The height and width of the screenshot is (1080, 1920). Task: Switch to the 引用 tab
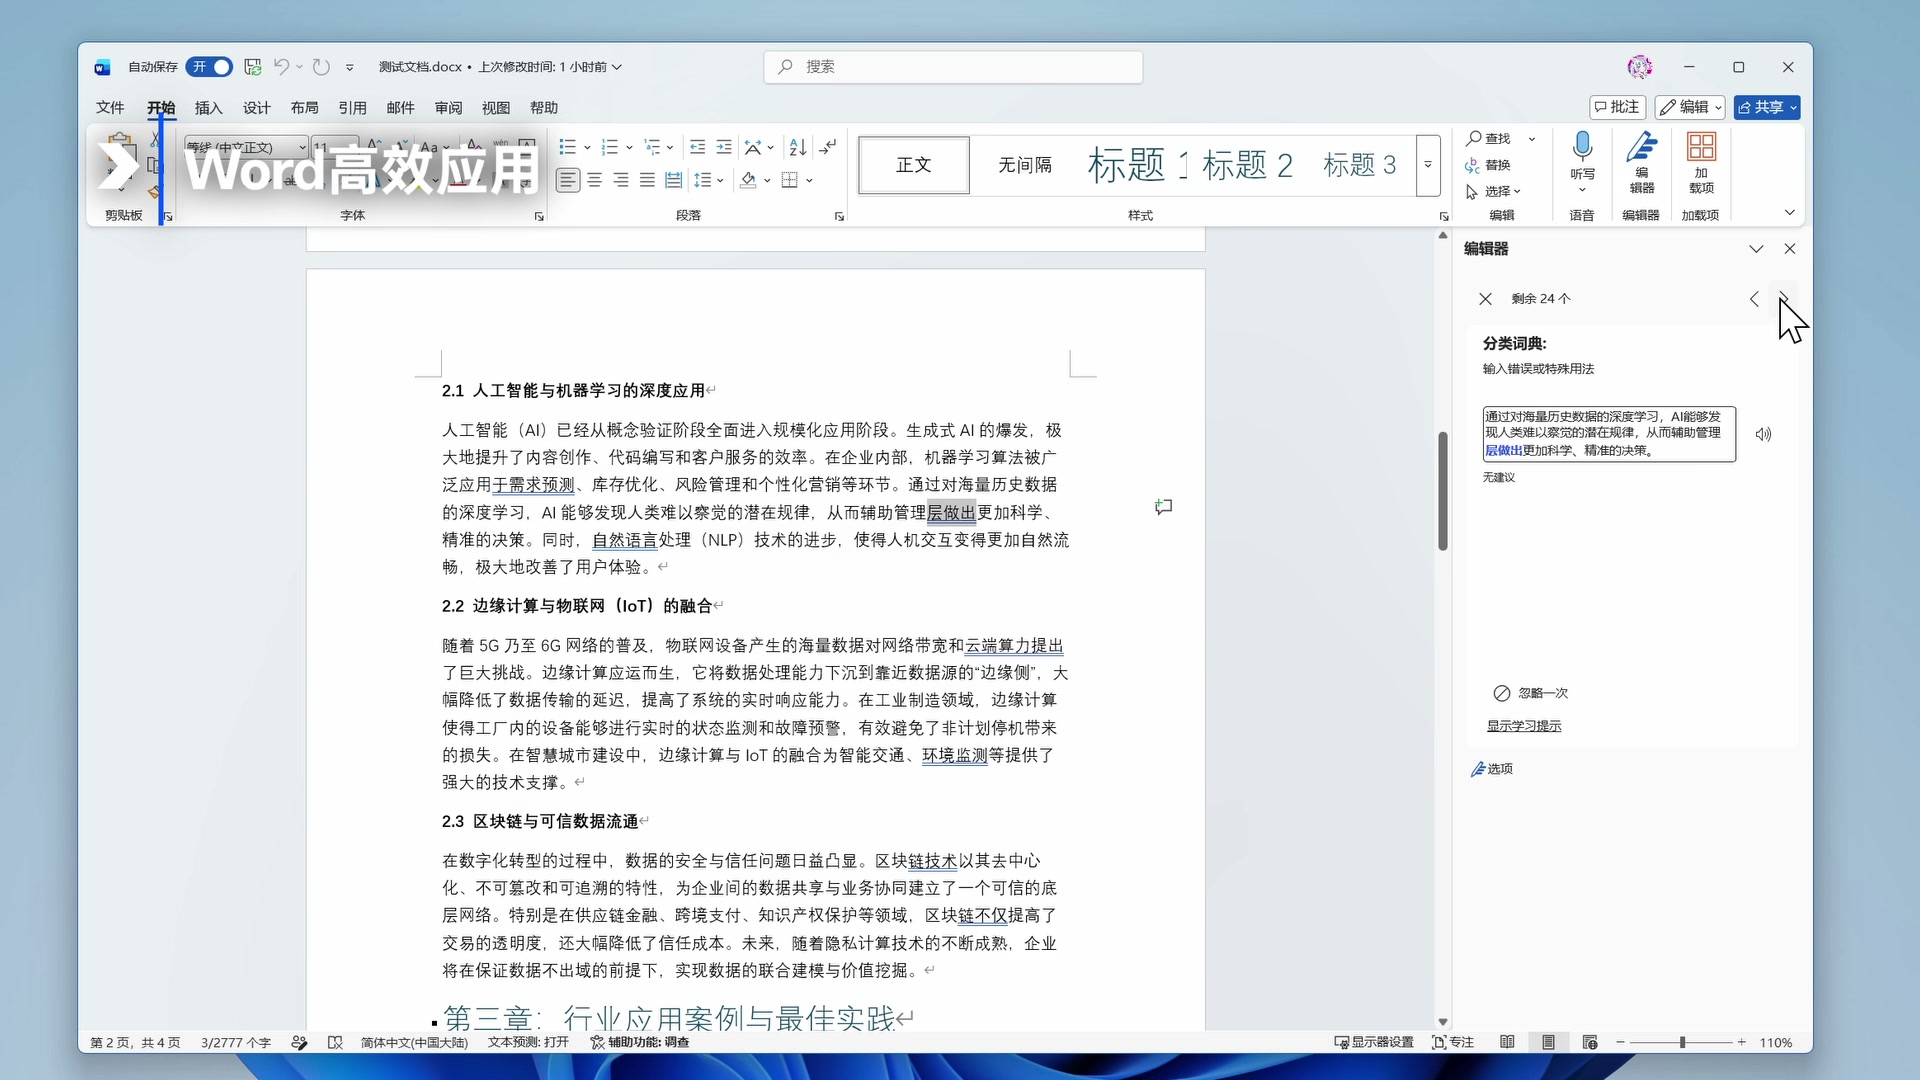[353, 108]
